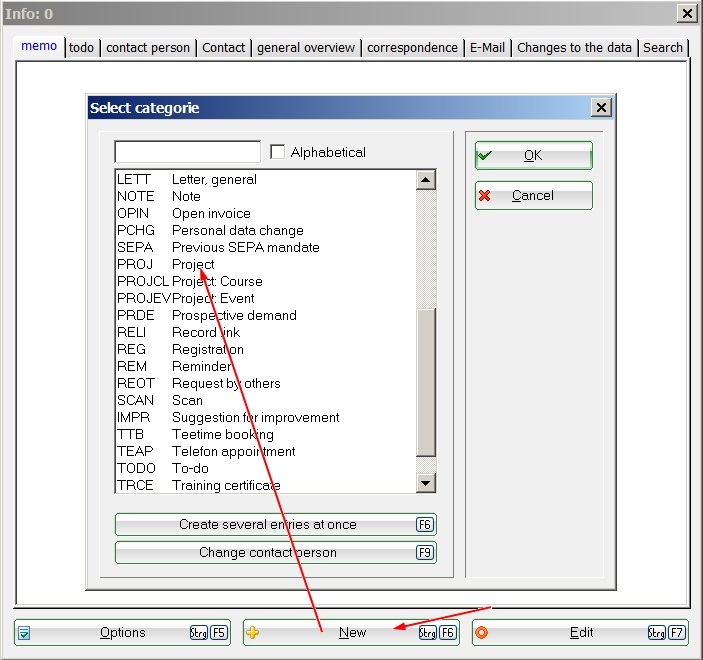
Task: Switch to the E-Mail tab
Action: (487, 47)
